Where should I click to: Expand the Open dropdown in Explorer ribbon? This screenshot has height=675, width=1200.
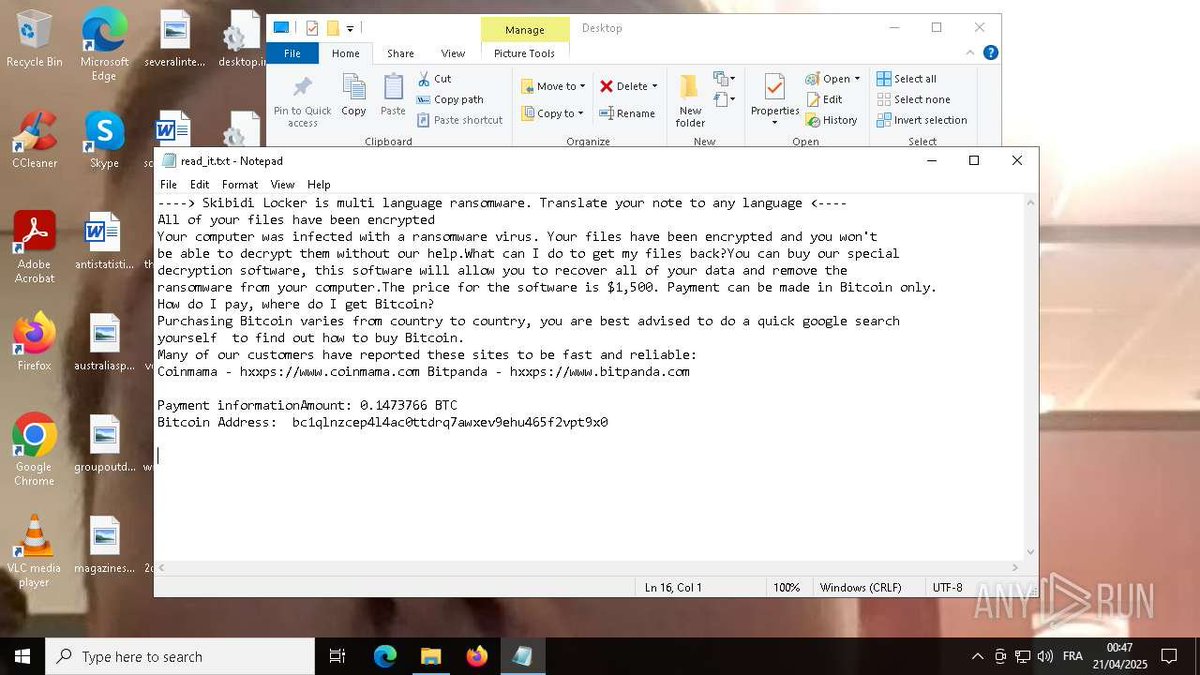[x=857, y=79]
